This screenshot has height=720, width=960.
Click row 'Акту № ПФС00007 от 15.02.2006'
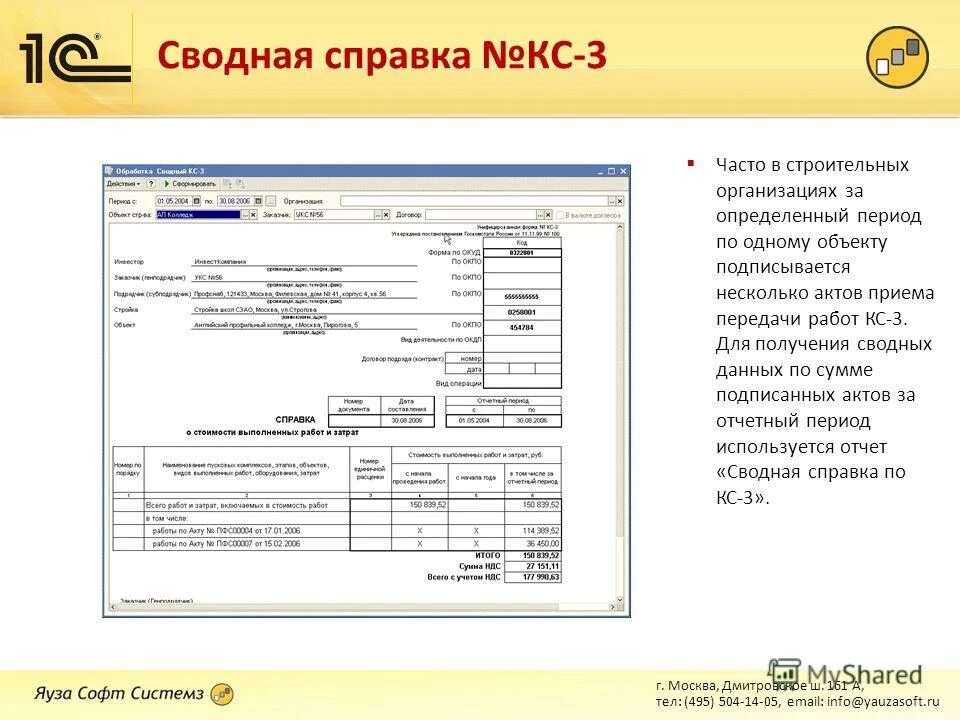coord(226,544)
